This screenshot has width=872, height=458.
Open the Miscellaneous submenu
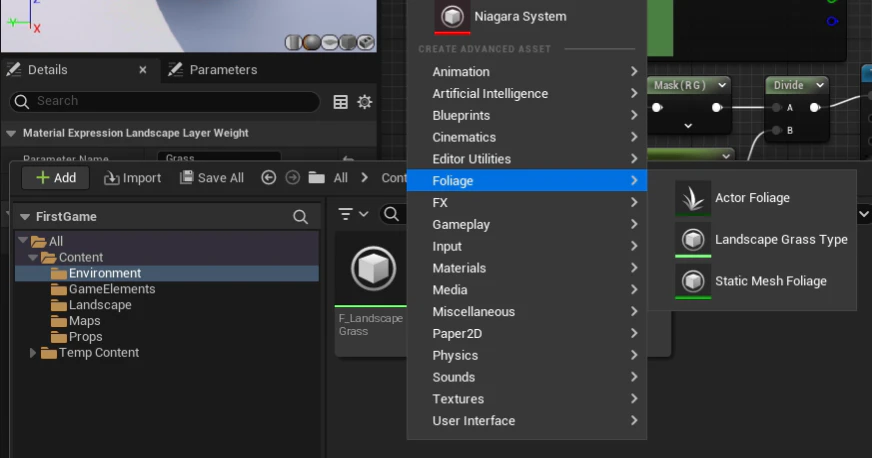(x=527, y=311)
